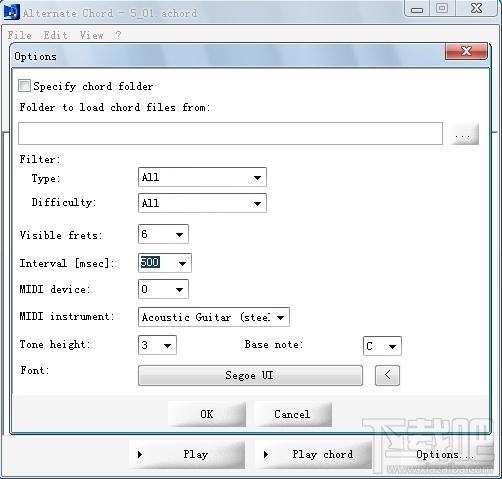Viewport: 502px width, 479px height.
Task: Click the browse folder ellipsis button
Action: (x=464, y=134)
